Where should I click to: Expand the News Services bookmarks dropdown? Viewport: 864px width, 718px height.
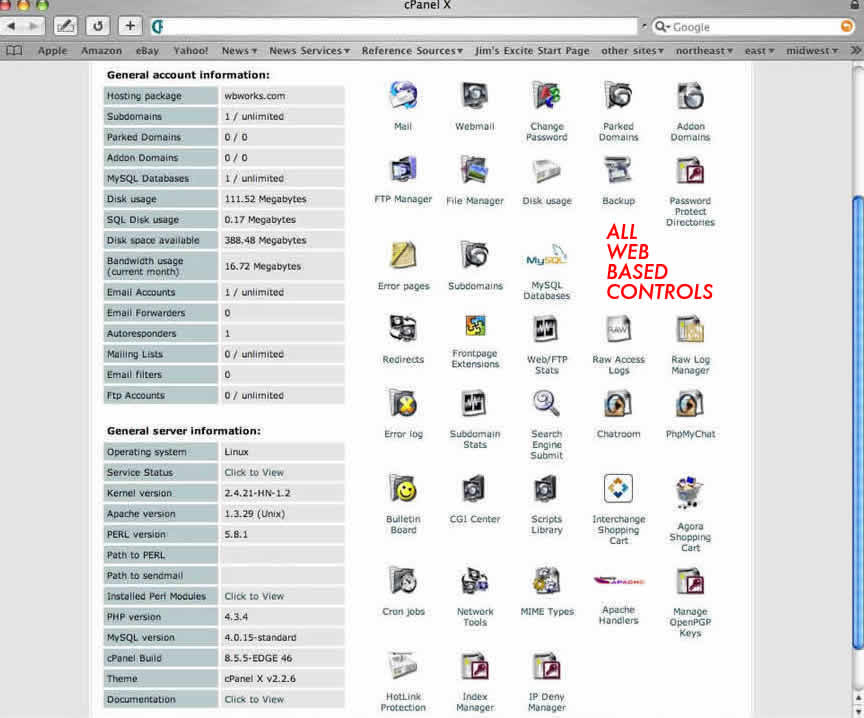coord(310,51)
